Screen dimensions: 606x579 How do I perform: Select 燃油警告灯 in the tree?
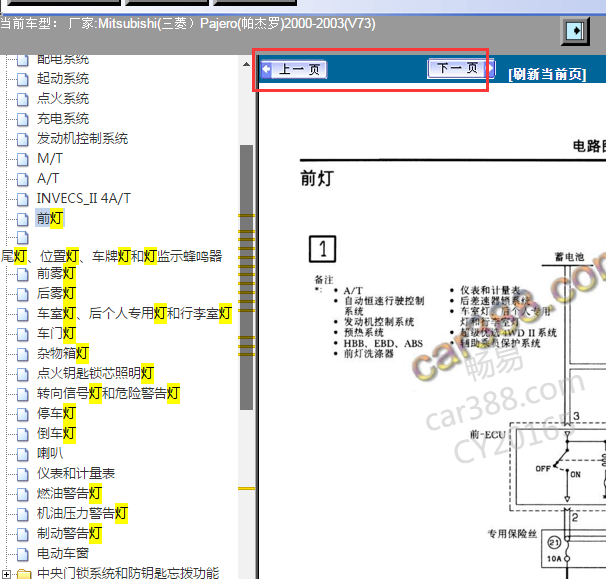click(69, 494)
